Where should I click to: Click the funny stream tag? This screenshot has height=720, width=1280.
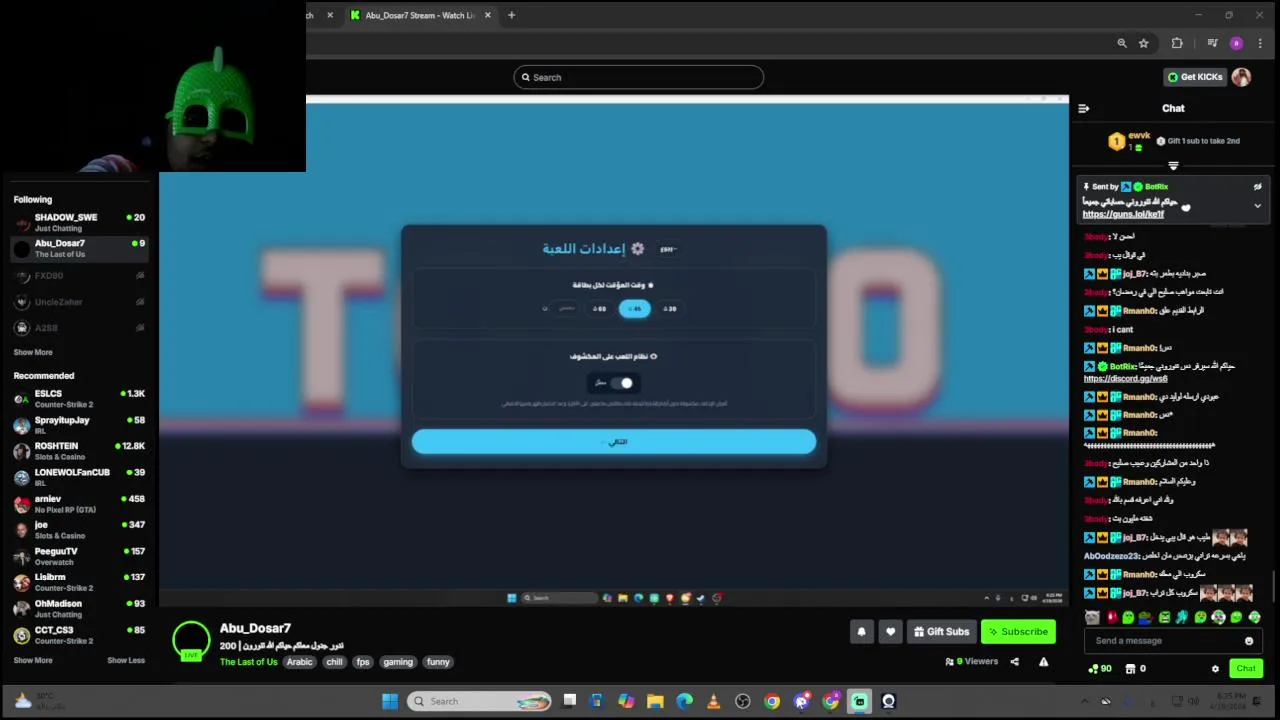coord(438,662)
